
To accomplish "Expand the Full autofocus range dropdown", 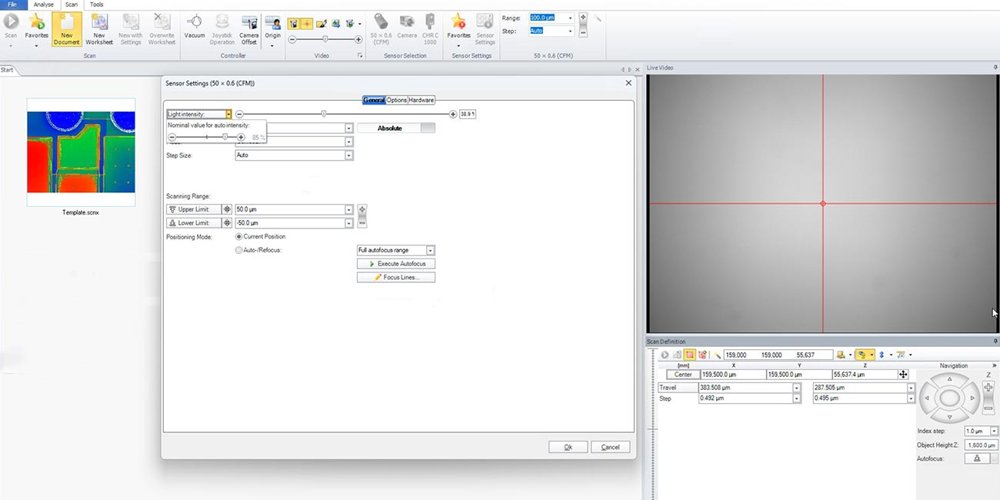I will (430, 251).
